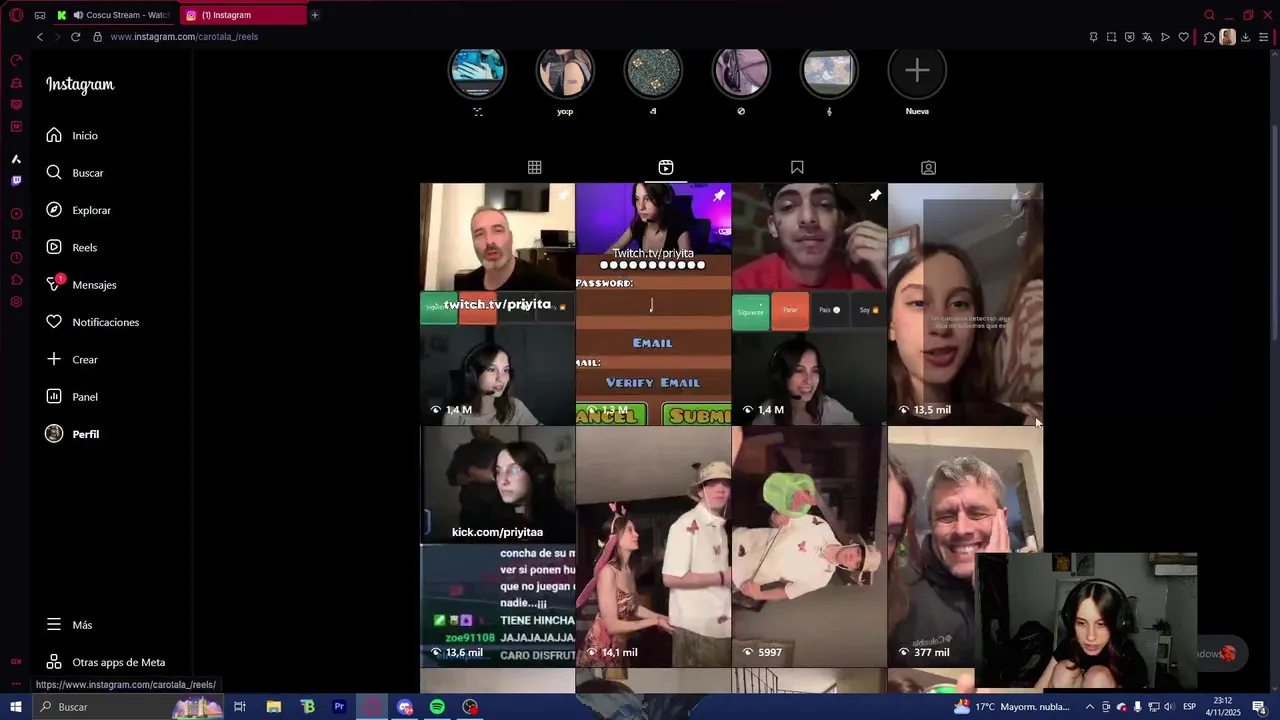Open the first highlight with blue cover
The height and width of the screenshot is (720, 1280).
tap(477, 71)
